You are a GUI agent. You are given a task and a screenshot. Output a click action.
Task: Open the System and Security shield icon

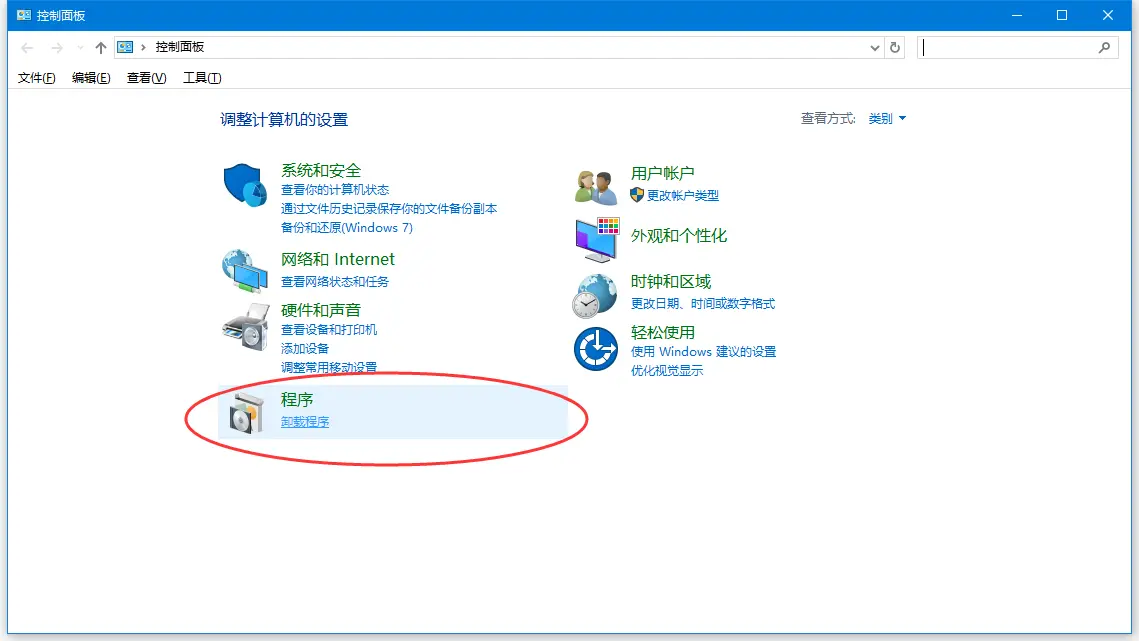[x=245, y=185]
